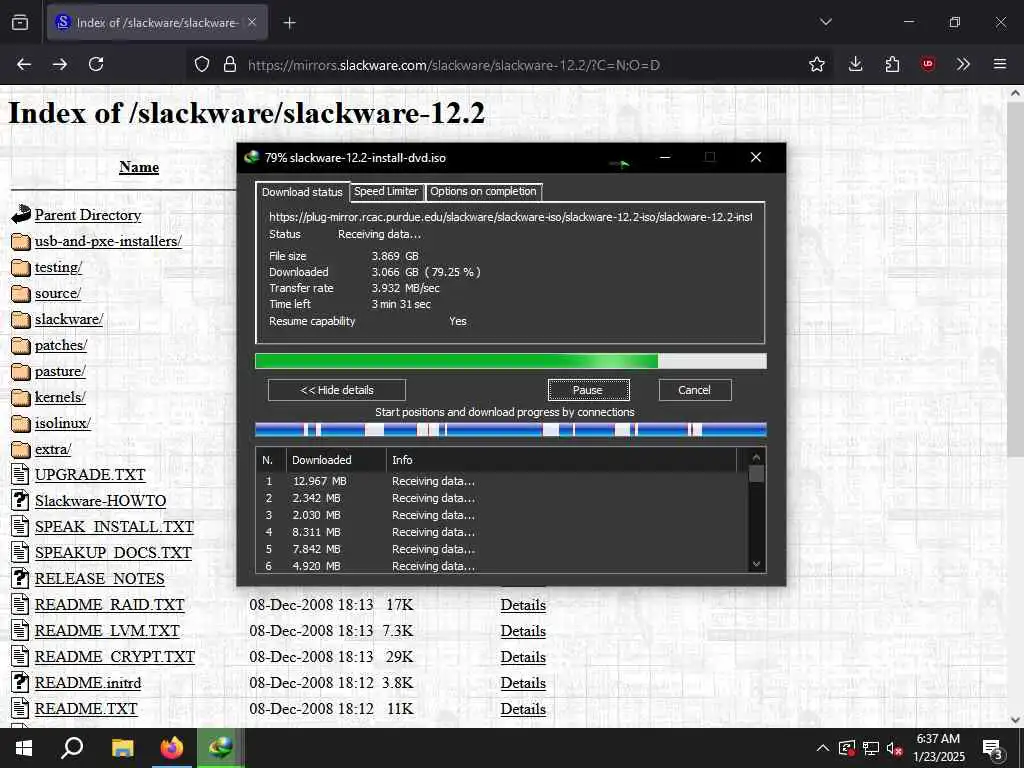Sort listing by Name column link
This screenshot has width=1024, height=768.
139,167
